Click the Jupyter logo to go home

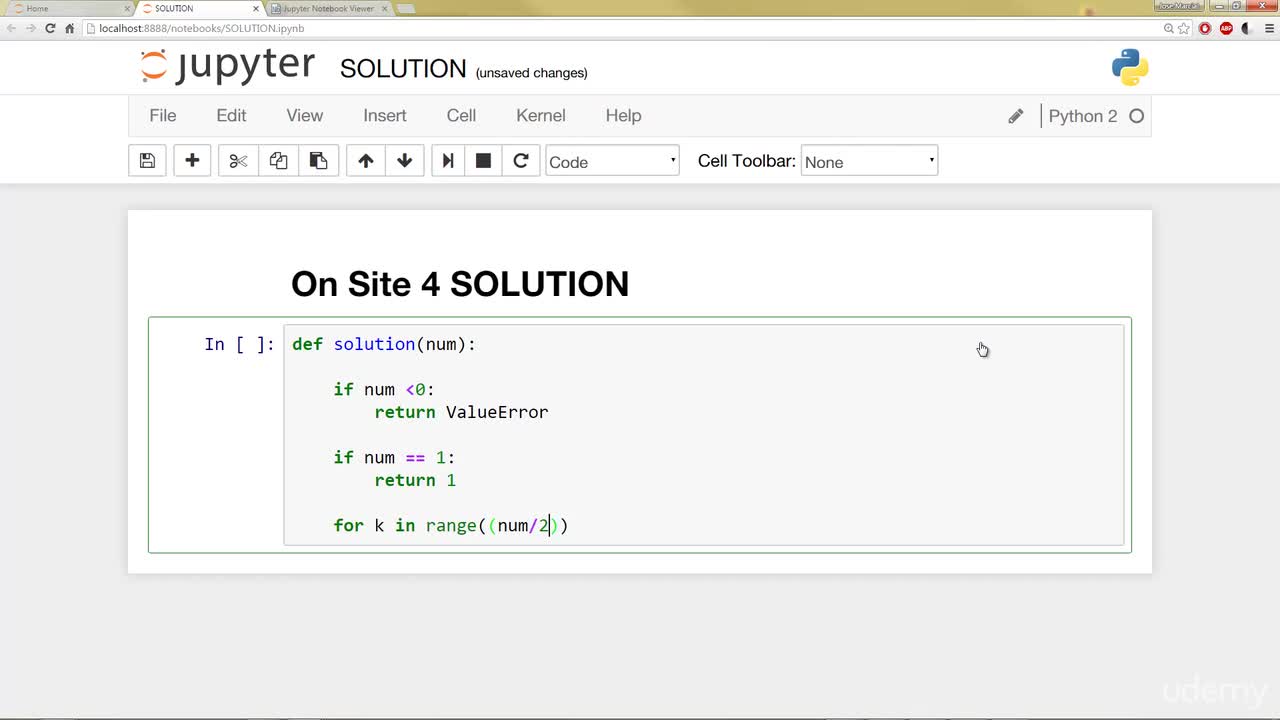(228, 66)
